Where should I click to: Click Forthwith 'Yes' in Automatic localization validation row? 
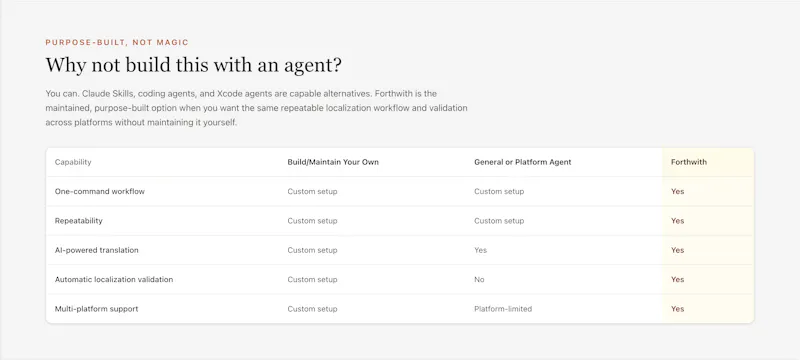[x=678, y=279]
